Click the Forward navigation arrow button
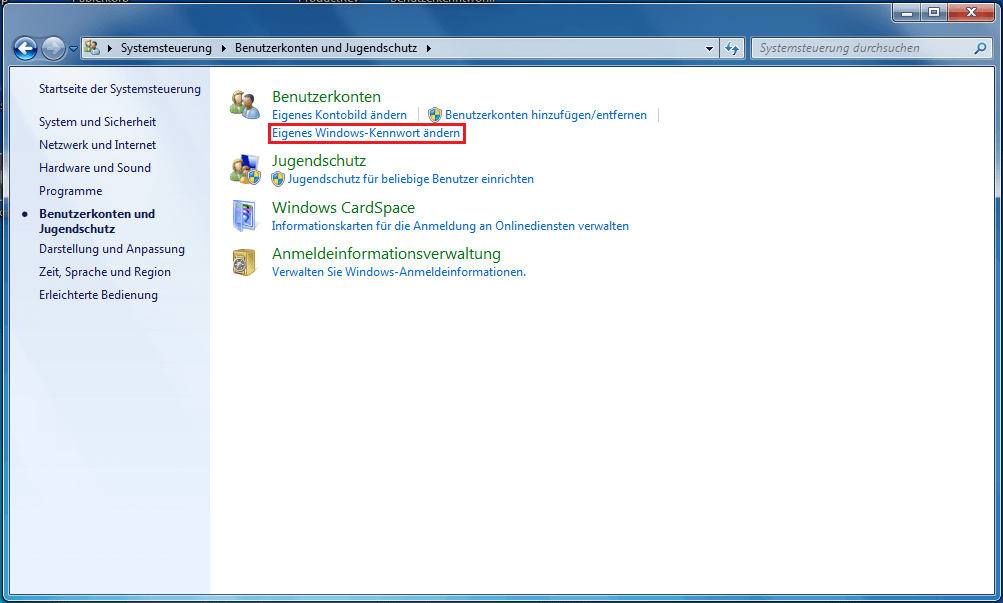This screenshot has width=1003, height=603. pos(54,49)
